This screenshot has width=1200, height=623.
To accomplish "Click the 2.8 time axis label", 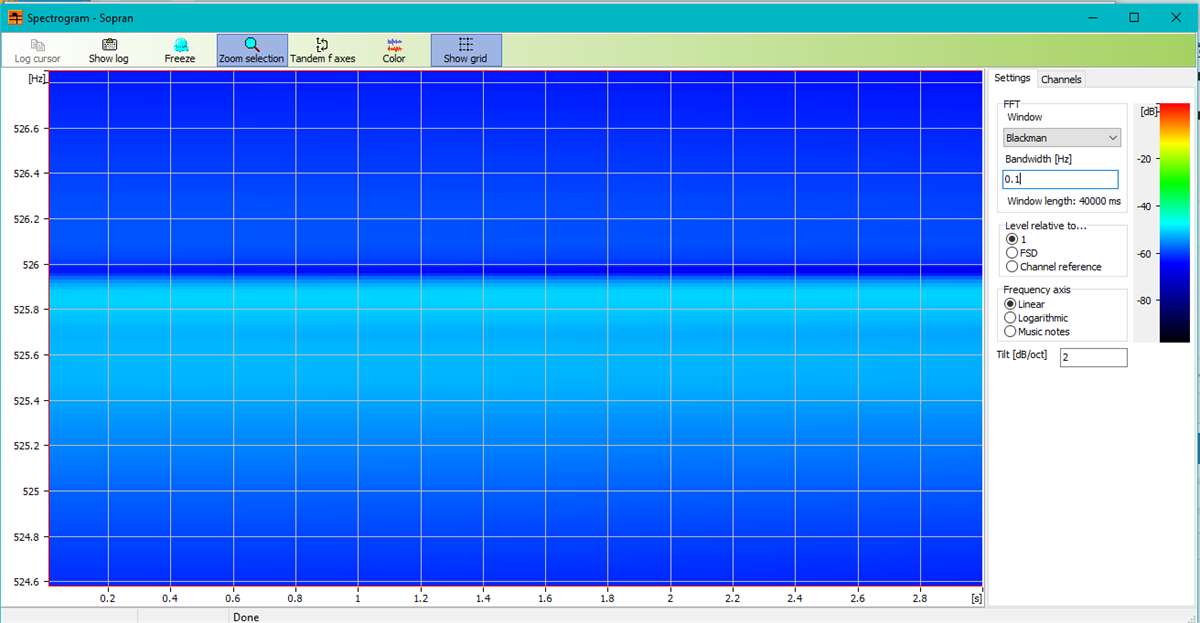I will click(x=920, y=598).
